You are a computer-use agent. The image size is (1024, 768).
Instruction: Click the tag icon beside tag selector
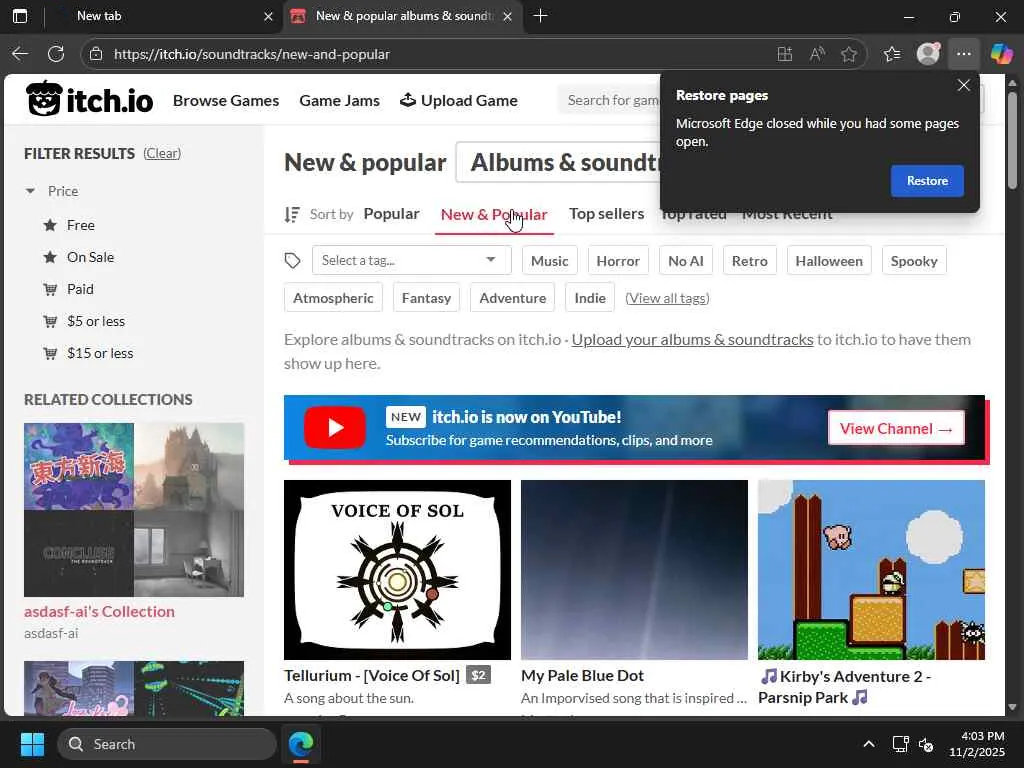[292, 261]
